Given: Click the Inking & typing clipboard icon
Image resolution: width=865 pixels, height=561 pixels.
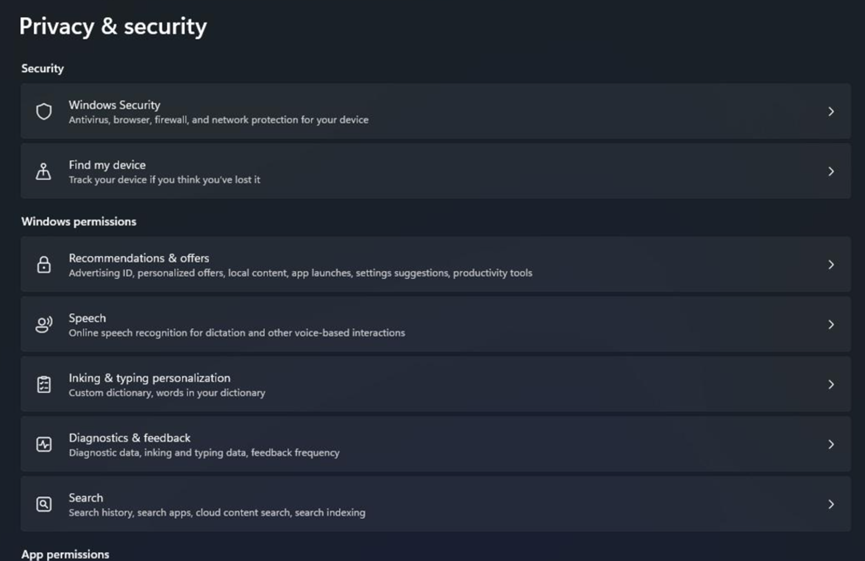Looking at the screenshot, I should point(44,385).
